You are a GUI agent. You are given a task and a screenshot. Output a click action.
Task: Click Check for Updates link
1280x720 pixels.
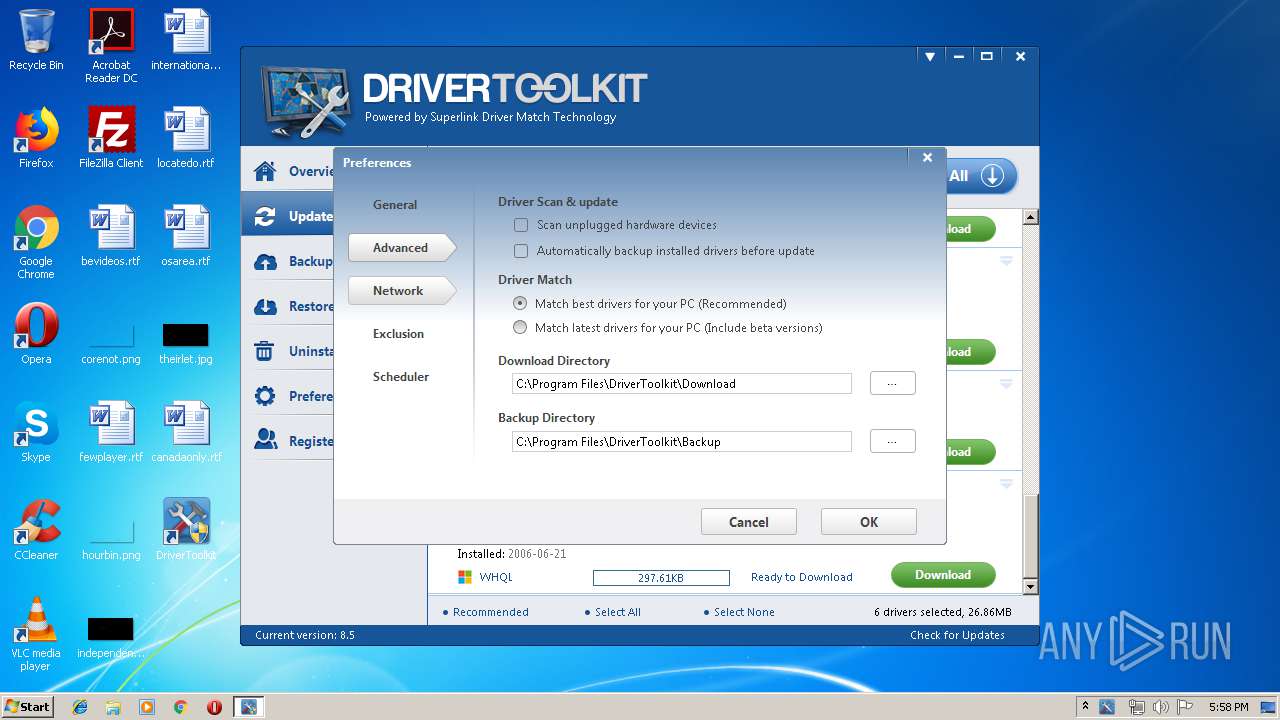click(x=957, y=635)
